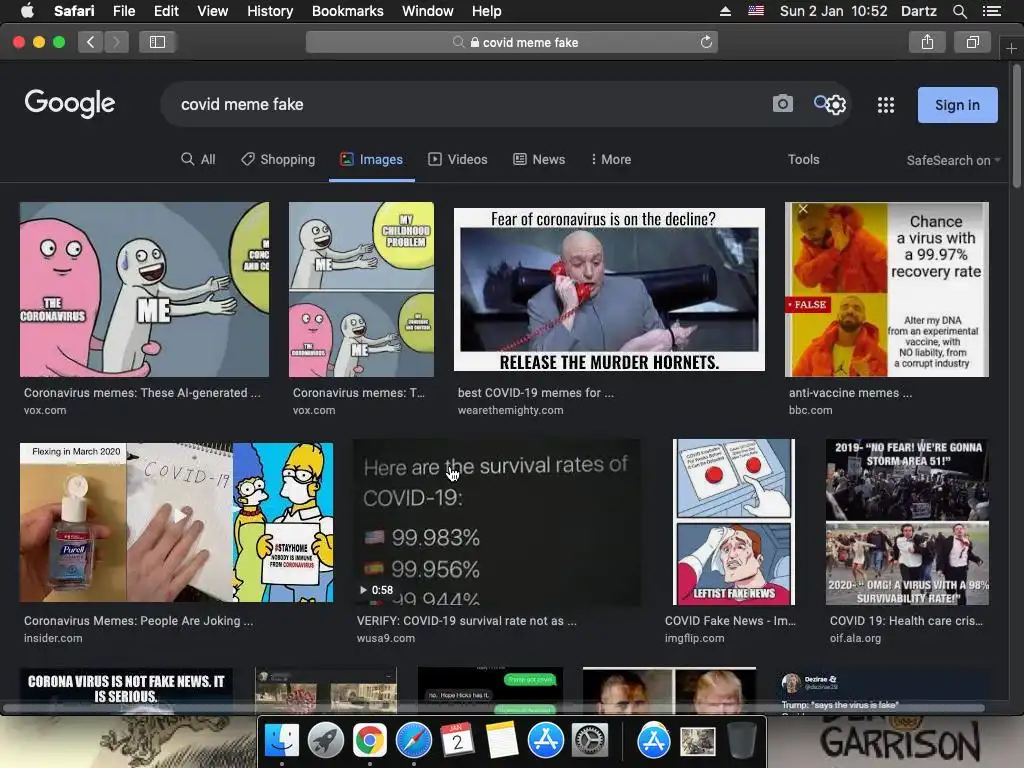
Task: Open the Simpsons #StayHome collage thumbnail
Action: 176,522
